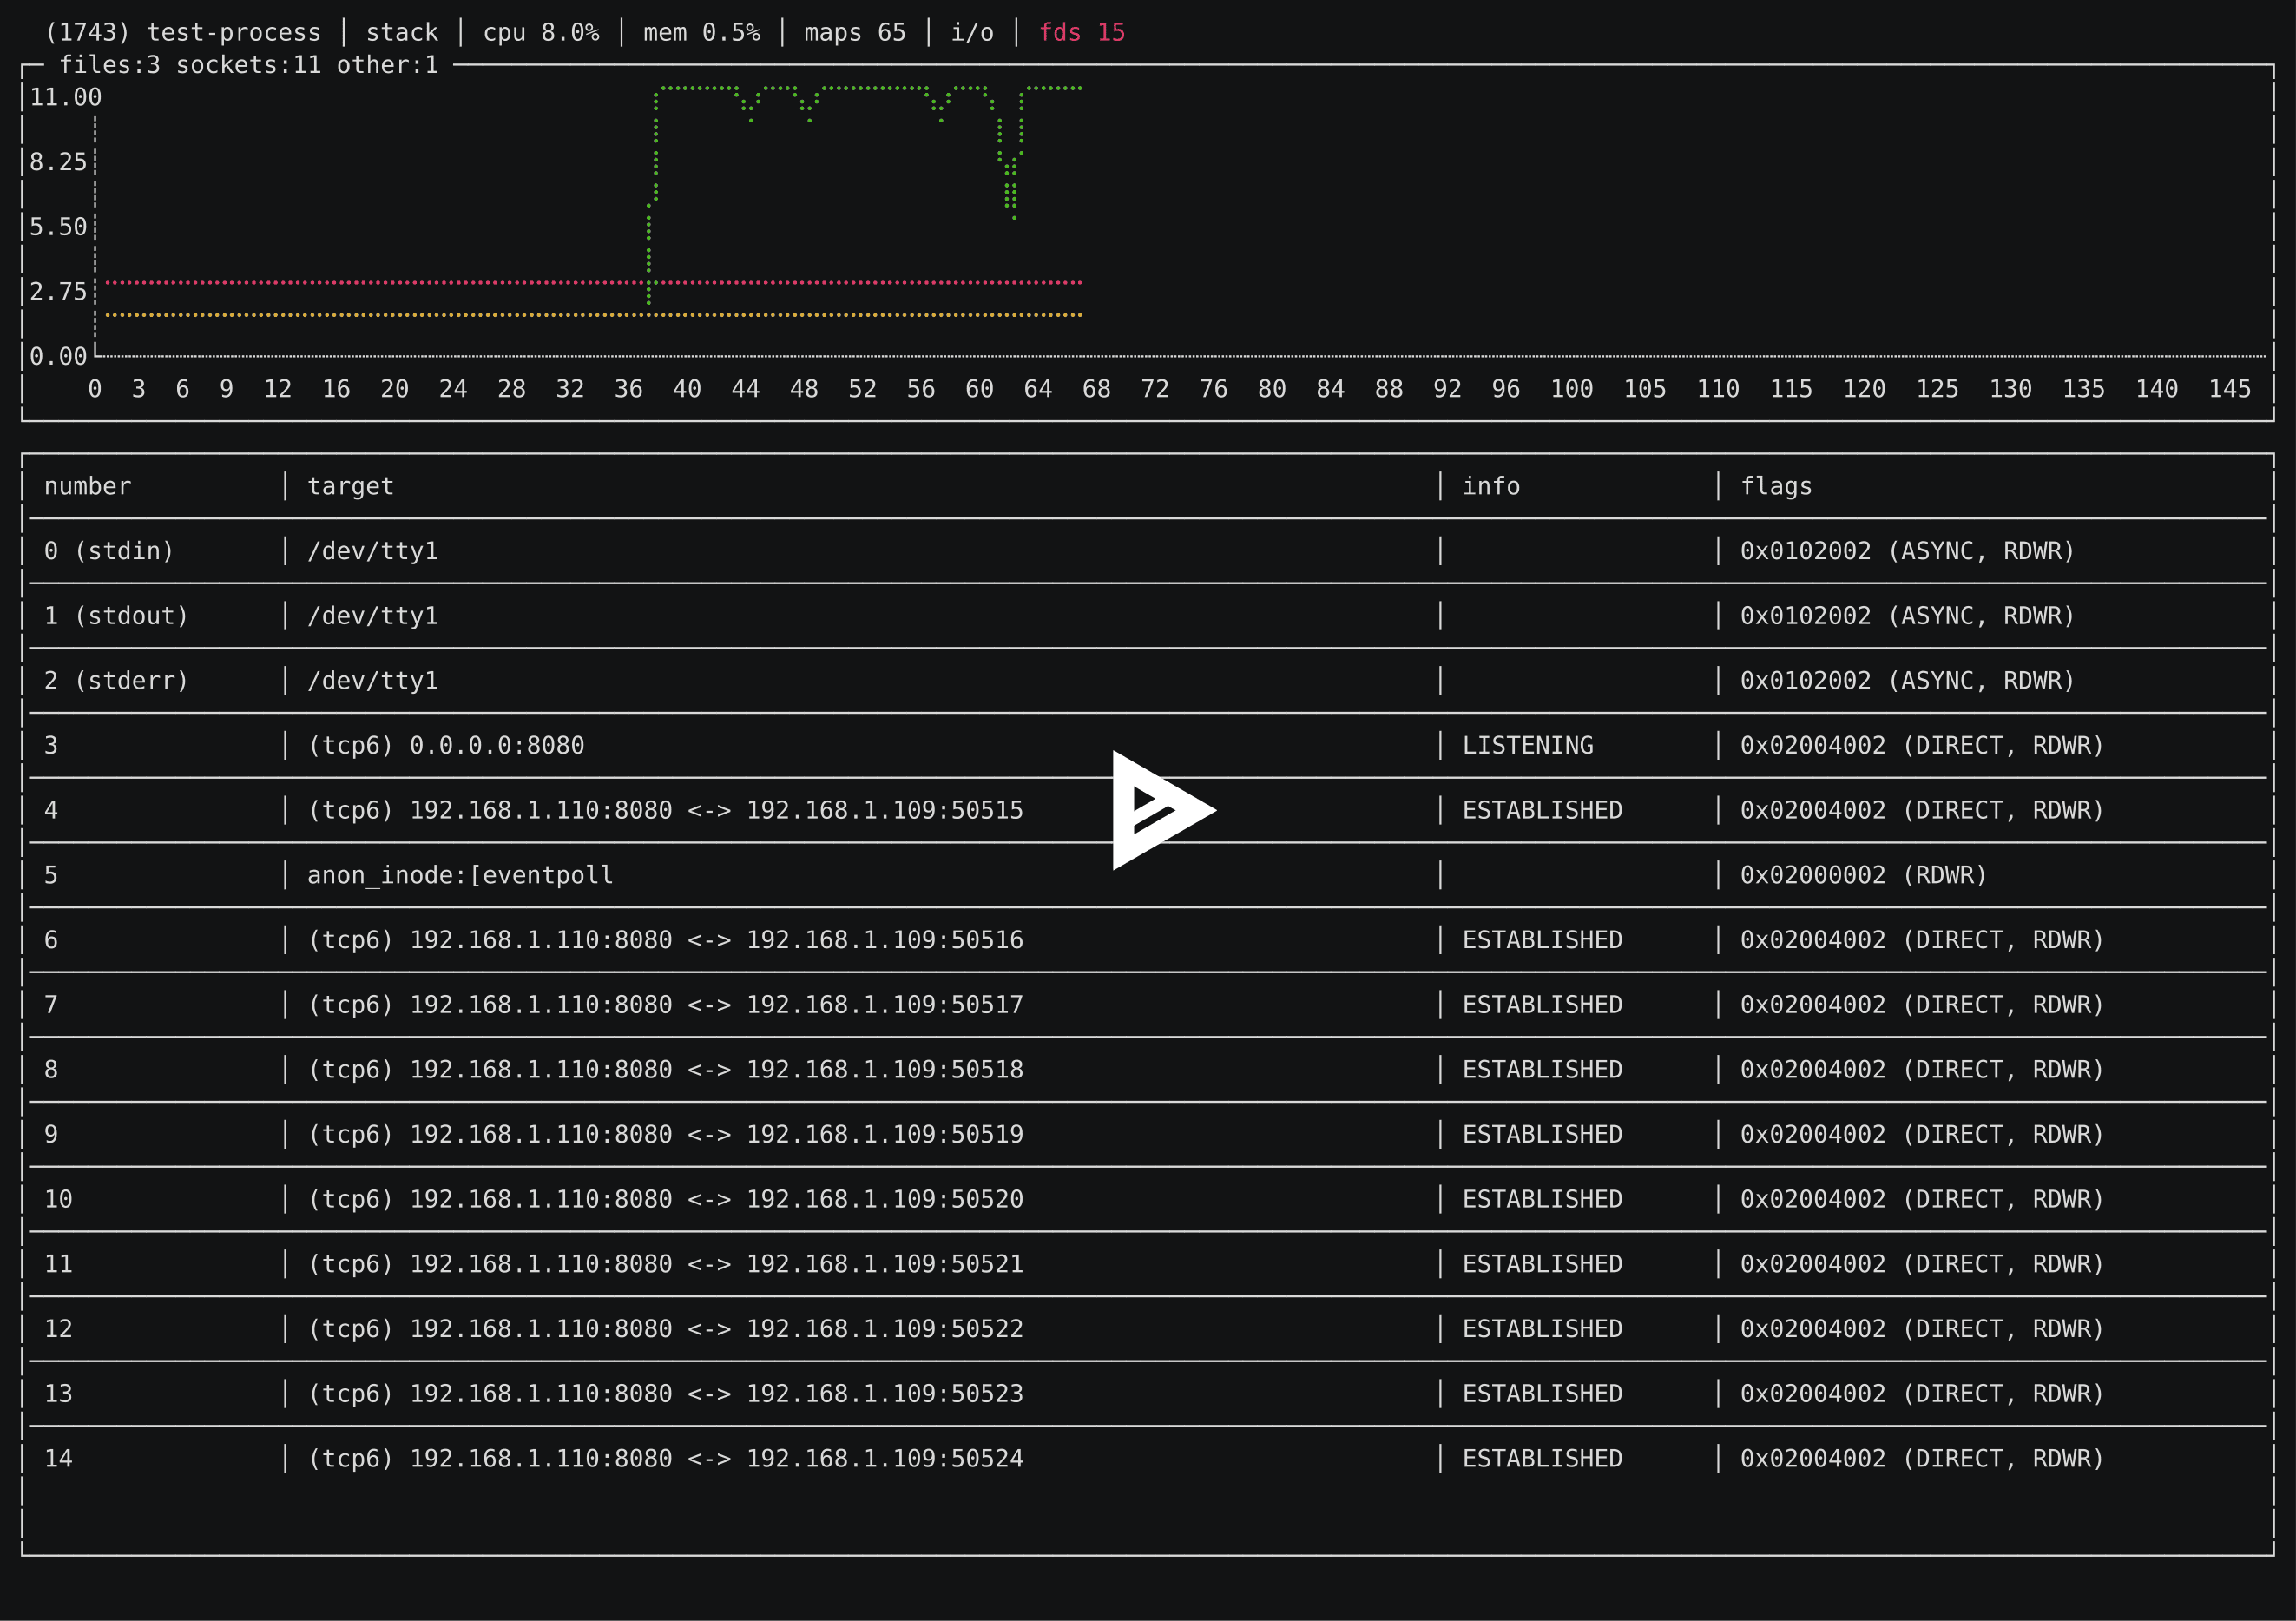Click 0x0102002 (ASYNC, RDWR) in the stderr row

pos(1907,681)
